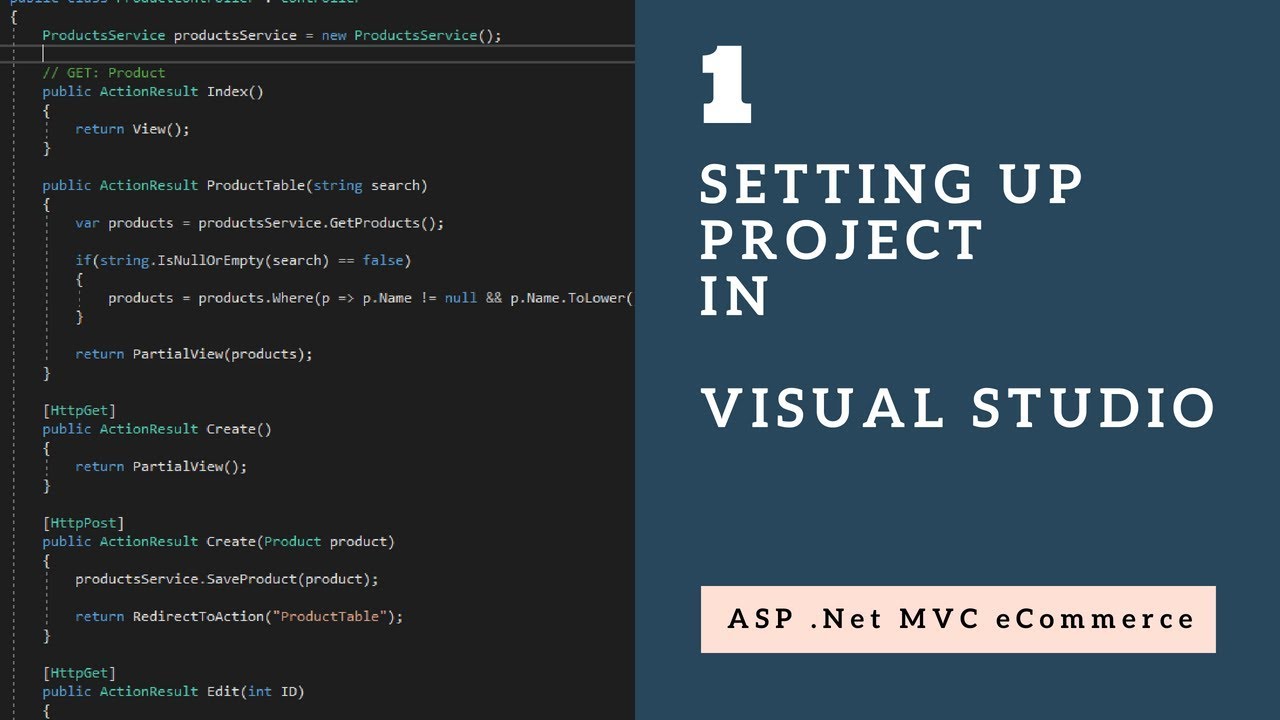Select the [HttpGet] attribute above Create()
The height and width of the screenshot is (720, 1280).
[x=79, y=410]
